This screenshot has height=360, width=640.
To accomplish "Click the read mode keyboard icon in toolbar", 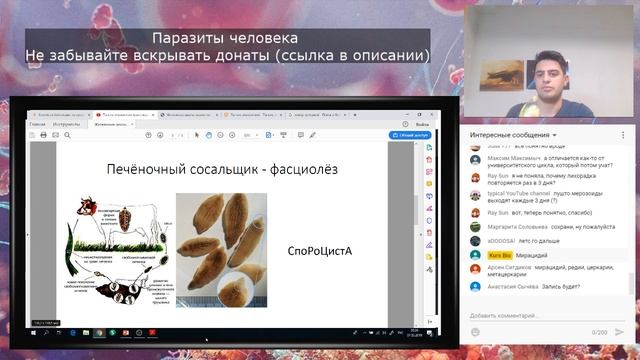I will [x=283, y=135].
